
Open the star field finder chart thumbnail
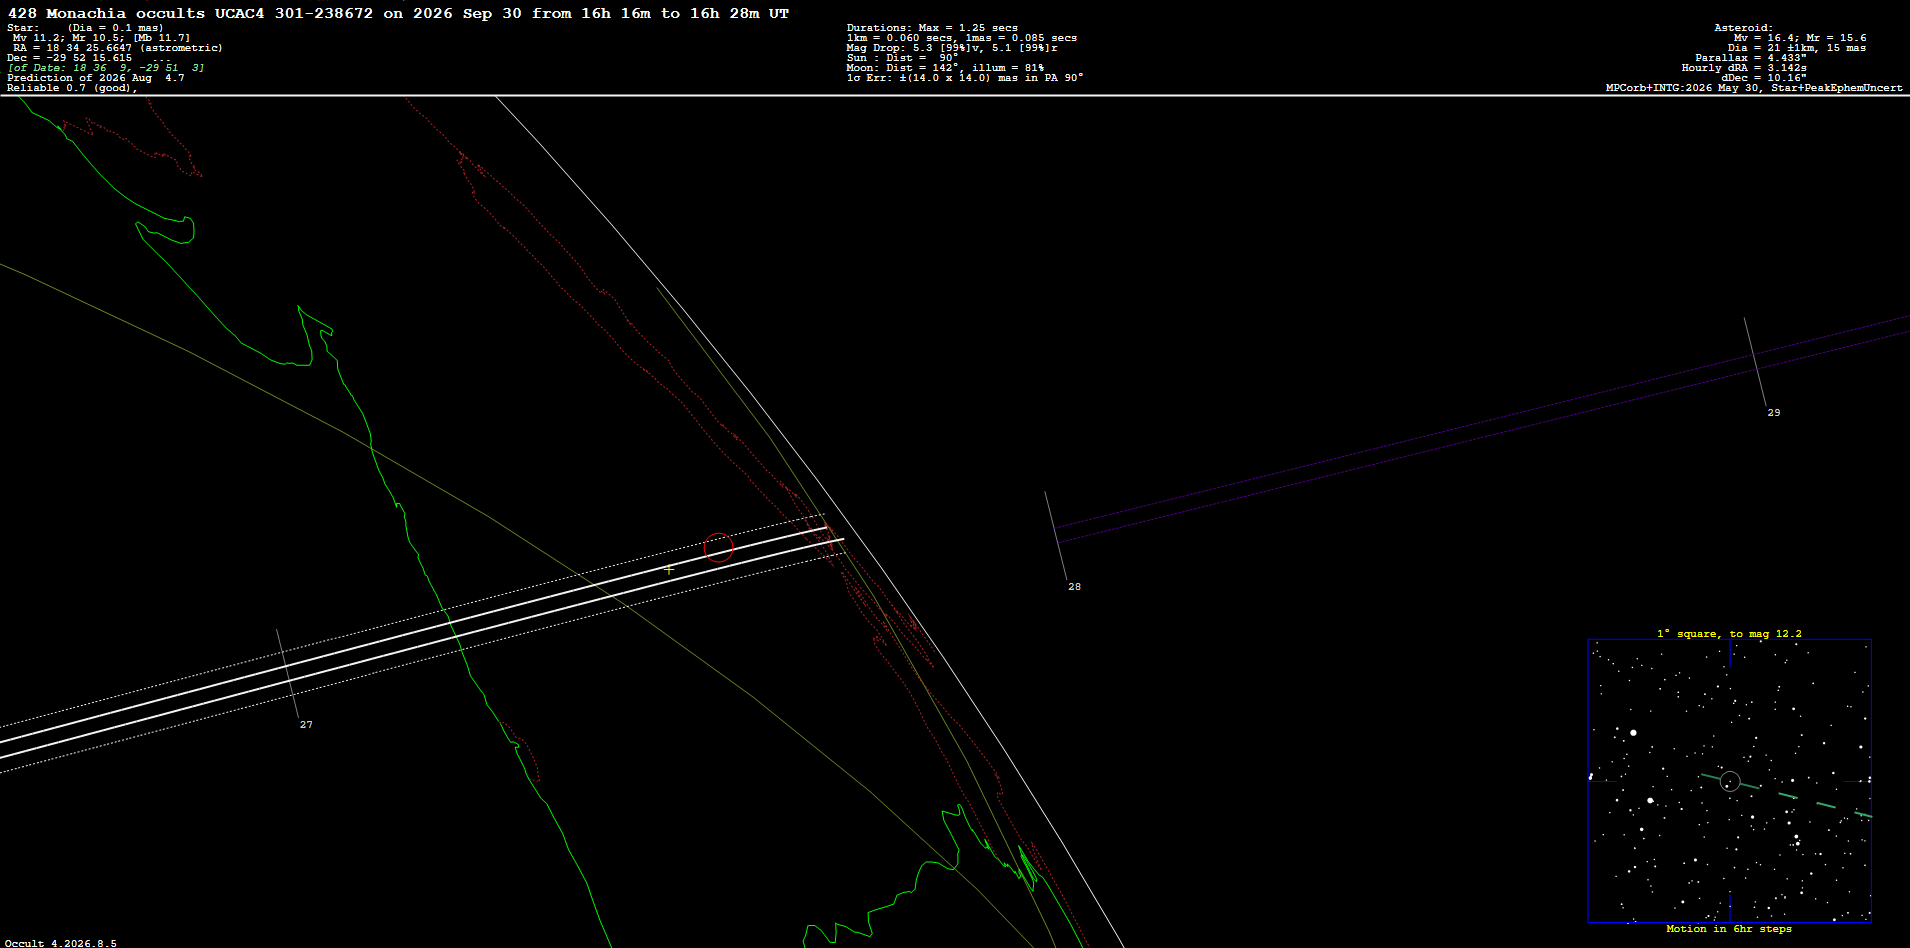pyautogui.click(x=1730, y=781)
